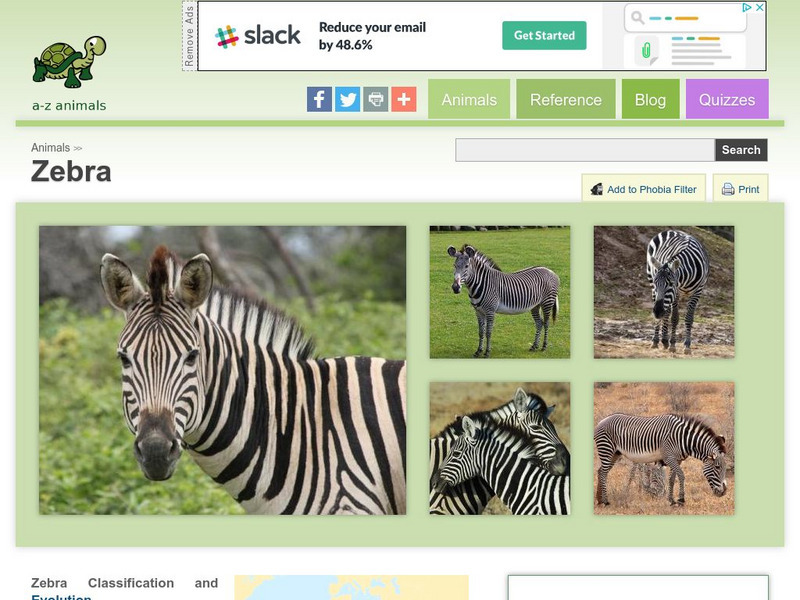Click the a-z animals turtle logo
800x600 pixels.
[69, 73]
